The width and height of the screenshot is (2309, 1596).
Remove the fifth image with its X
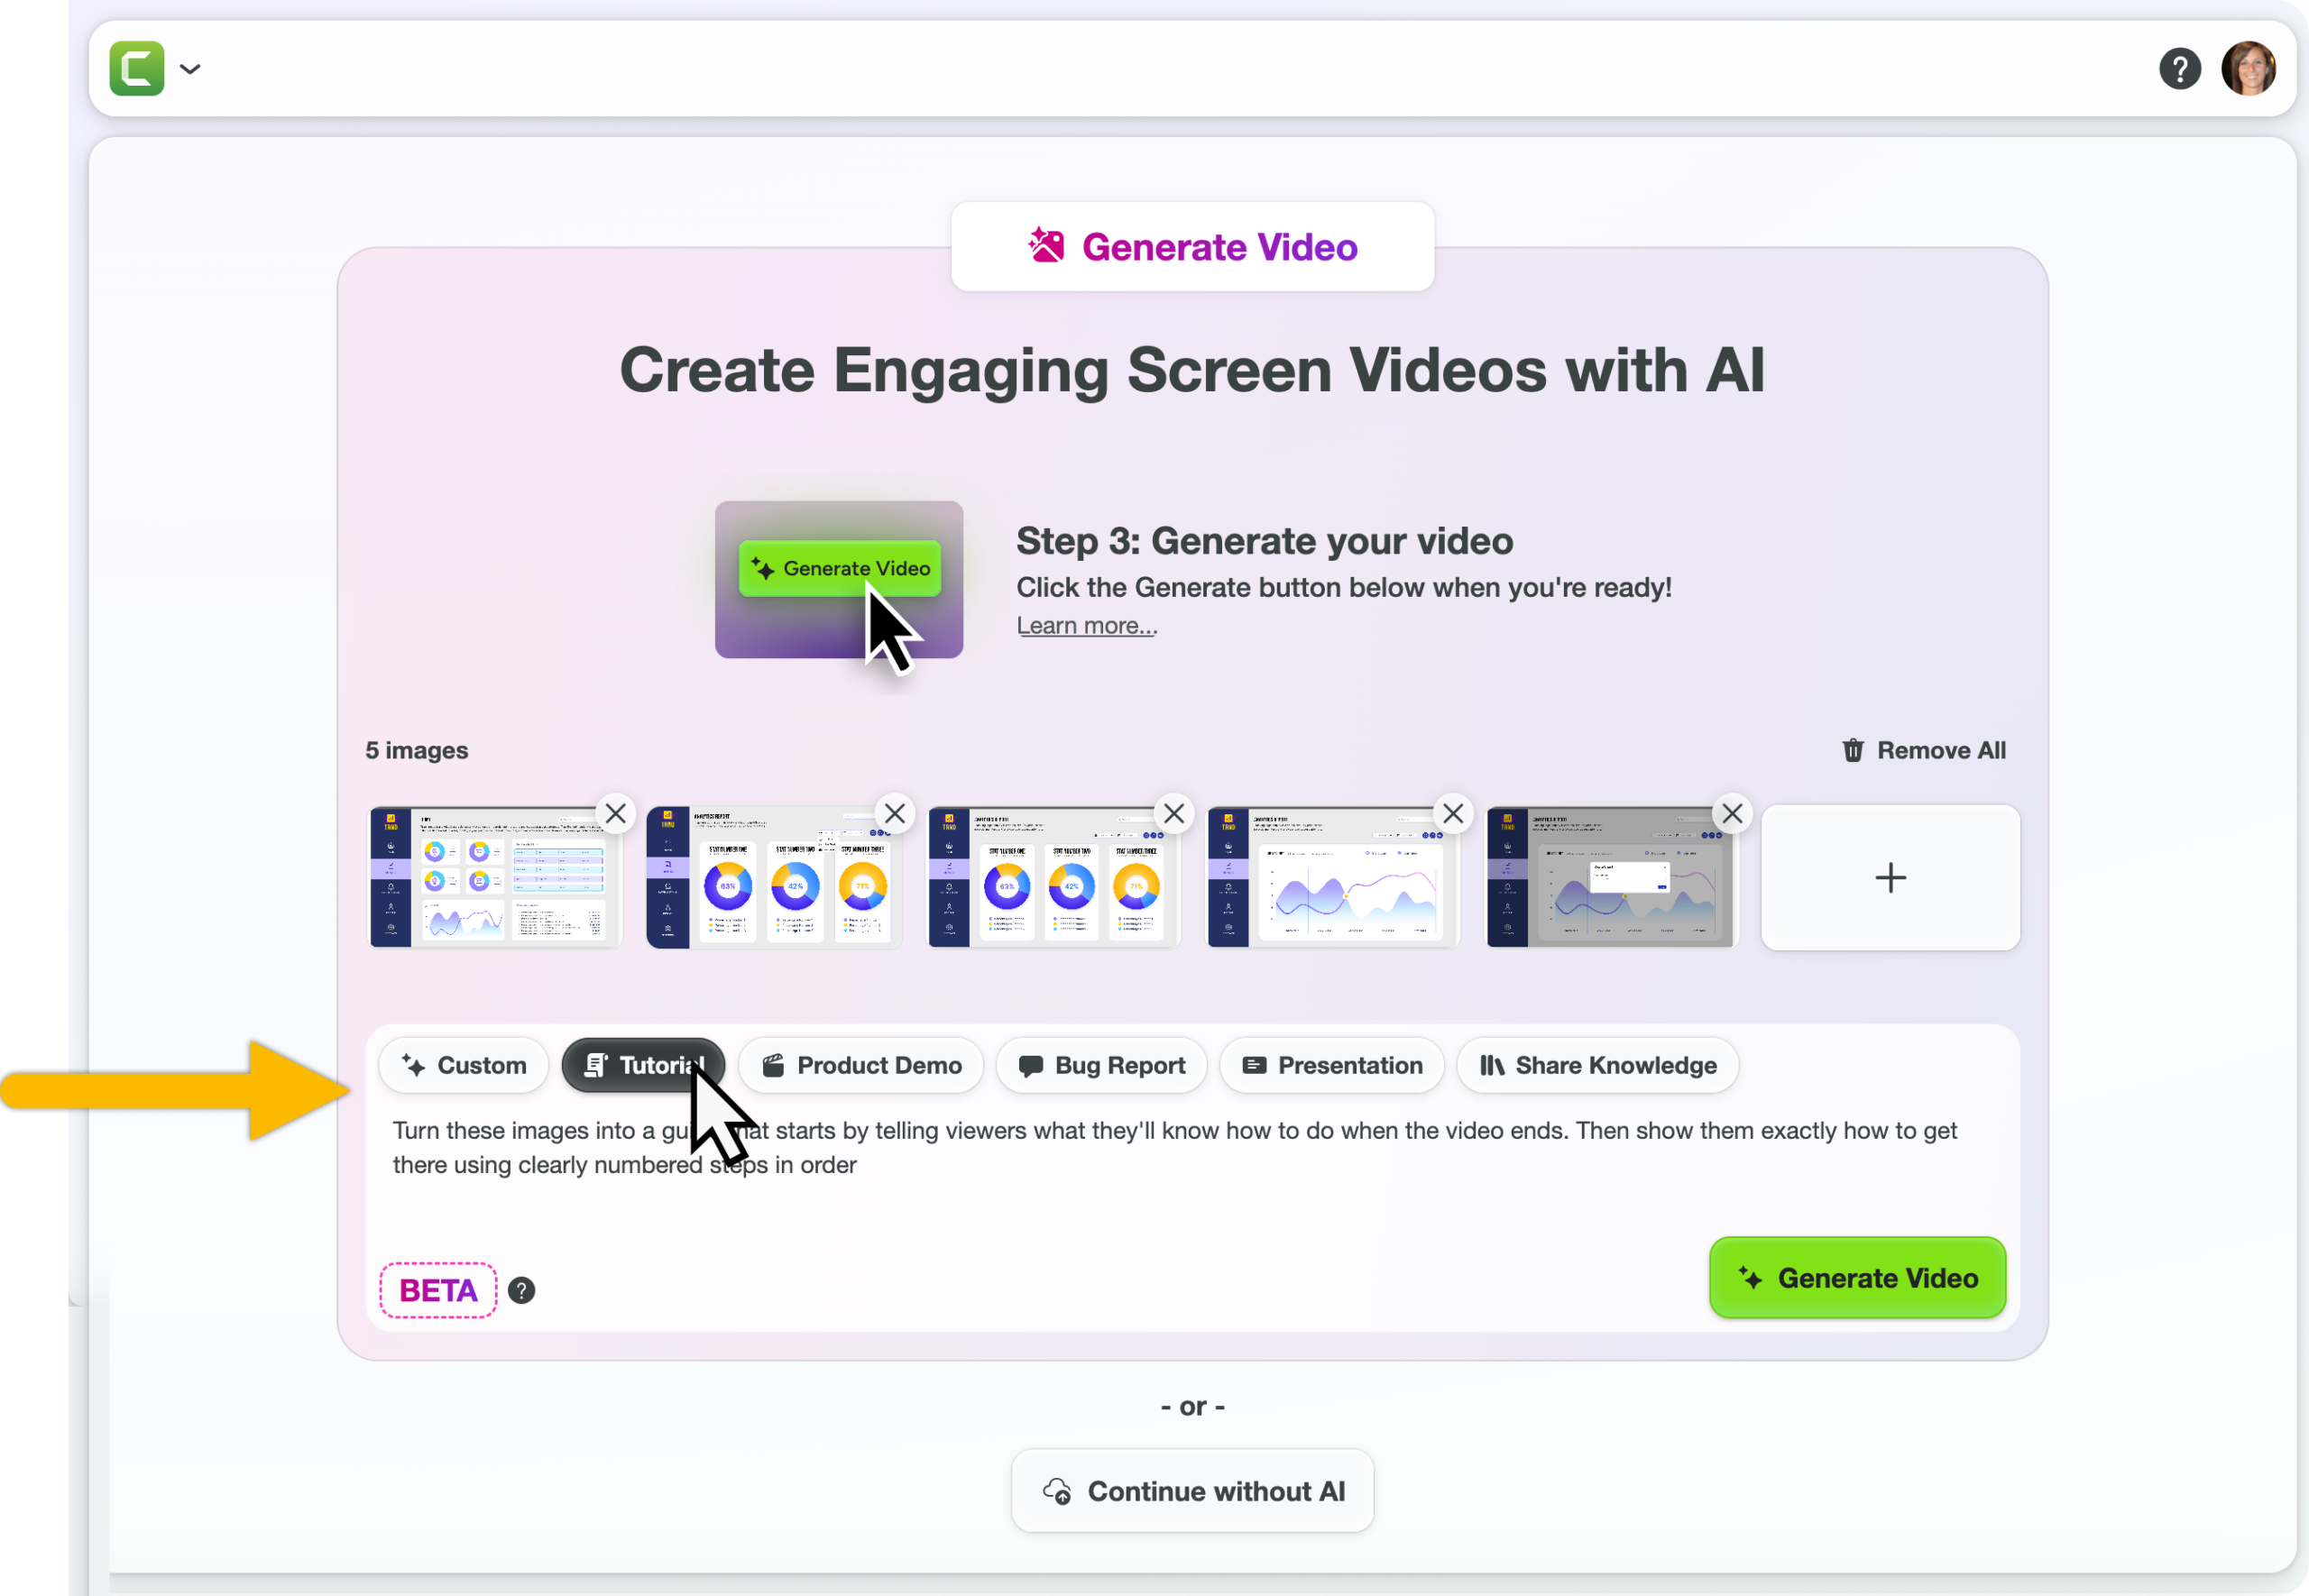tap(1732, 814)
